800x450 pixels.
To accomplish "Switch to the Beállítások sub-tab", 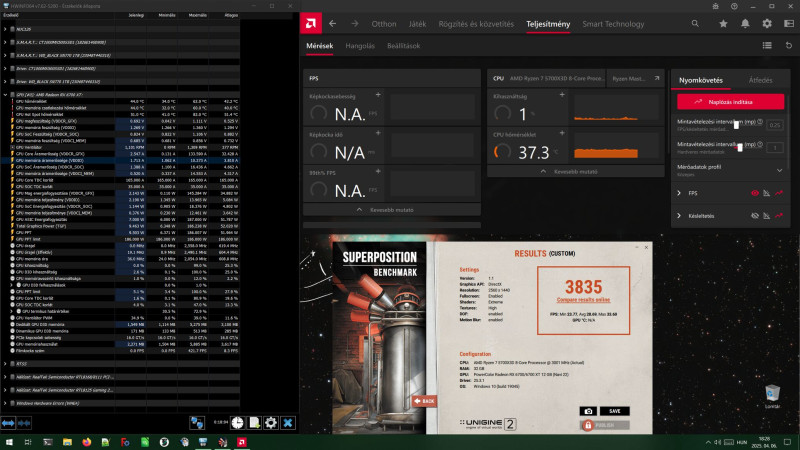I will (x=403, y=46).
